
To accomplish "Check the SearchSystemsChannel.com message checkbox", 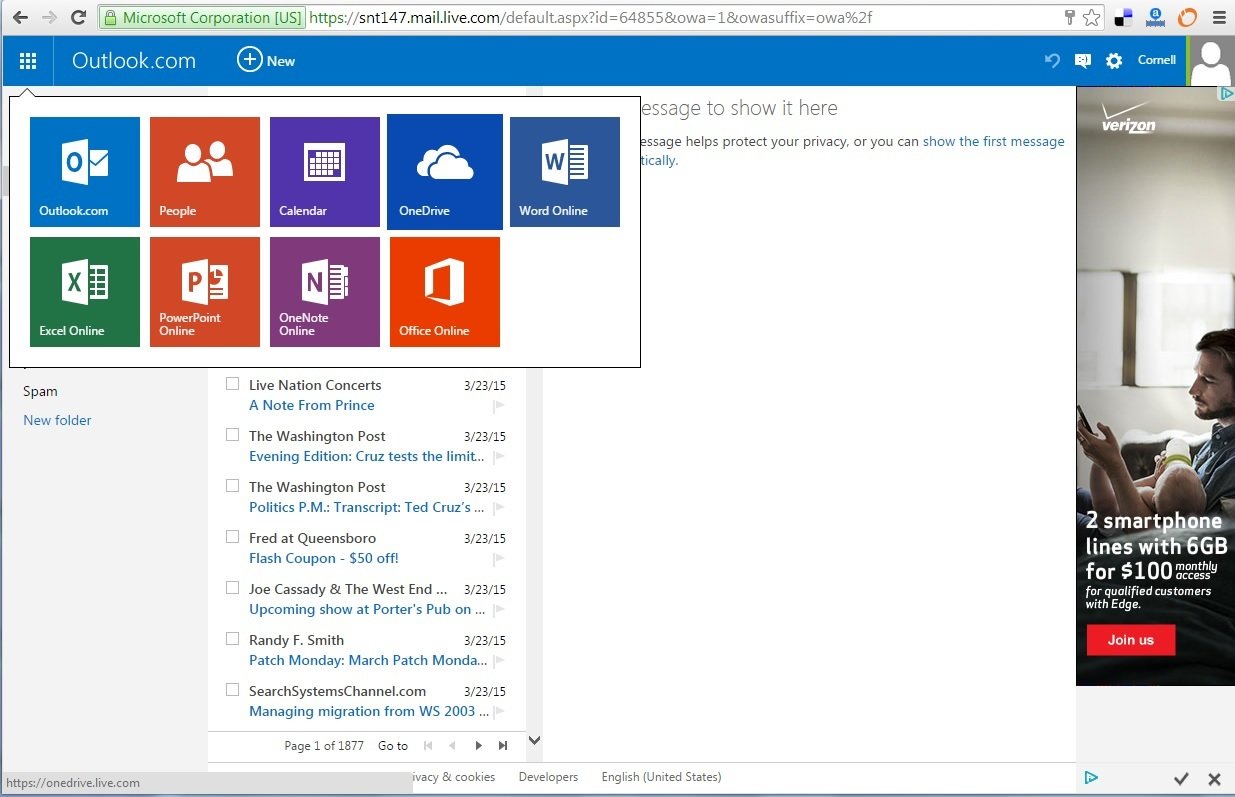I will point(232,690).
